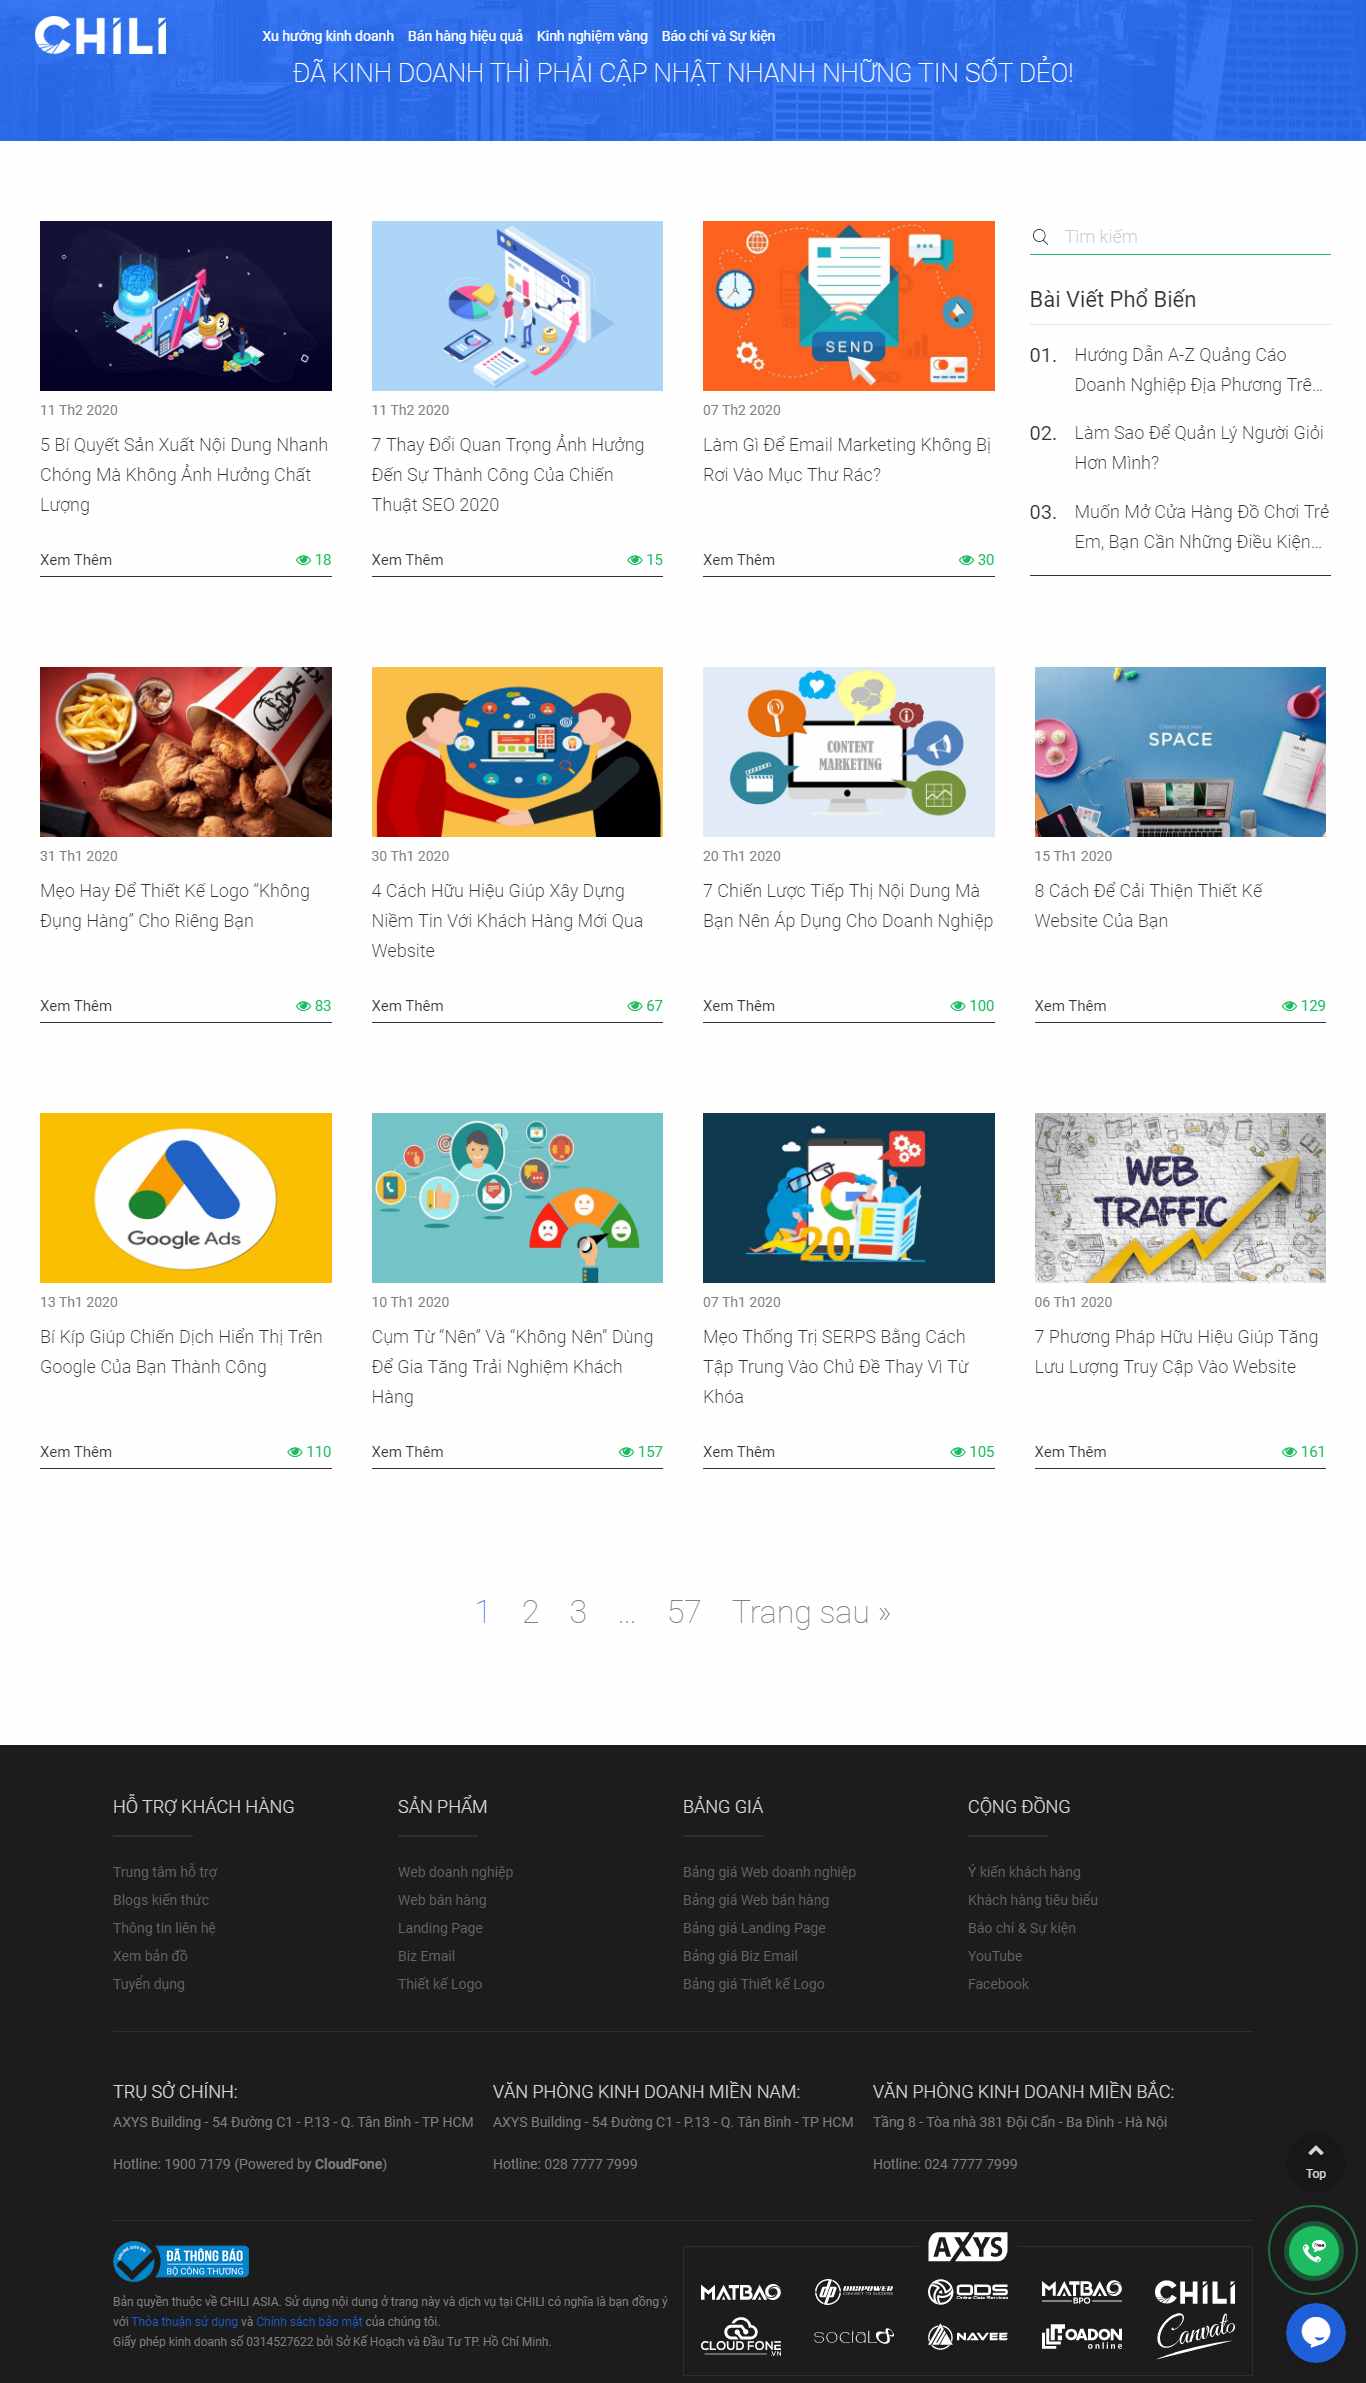Click Xem Thêm under Email Marketing article
The width and height of the screenshot is (1366, 2383).
739,560
